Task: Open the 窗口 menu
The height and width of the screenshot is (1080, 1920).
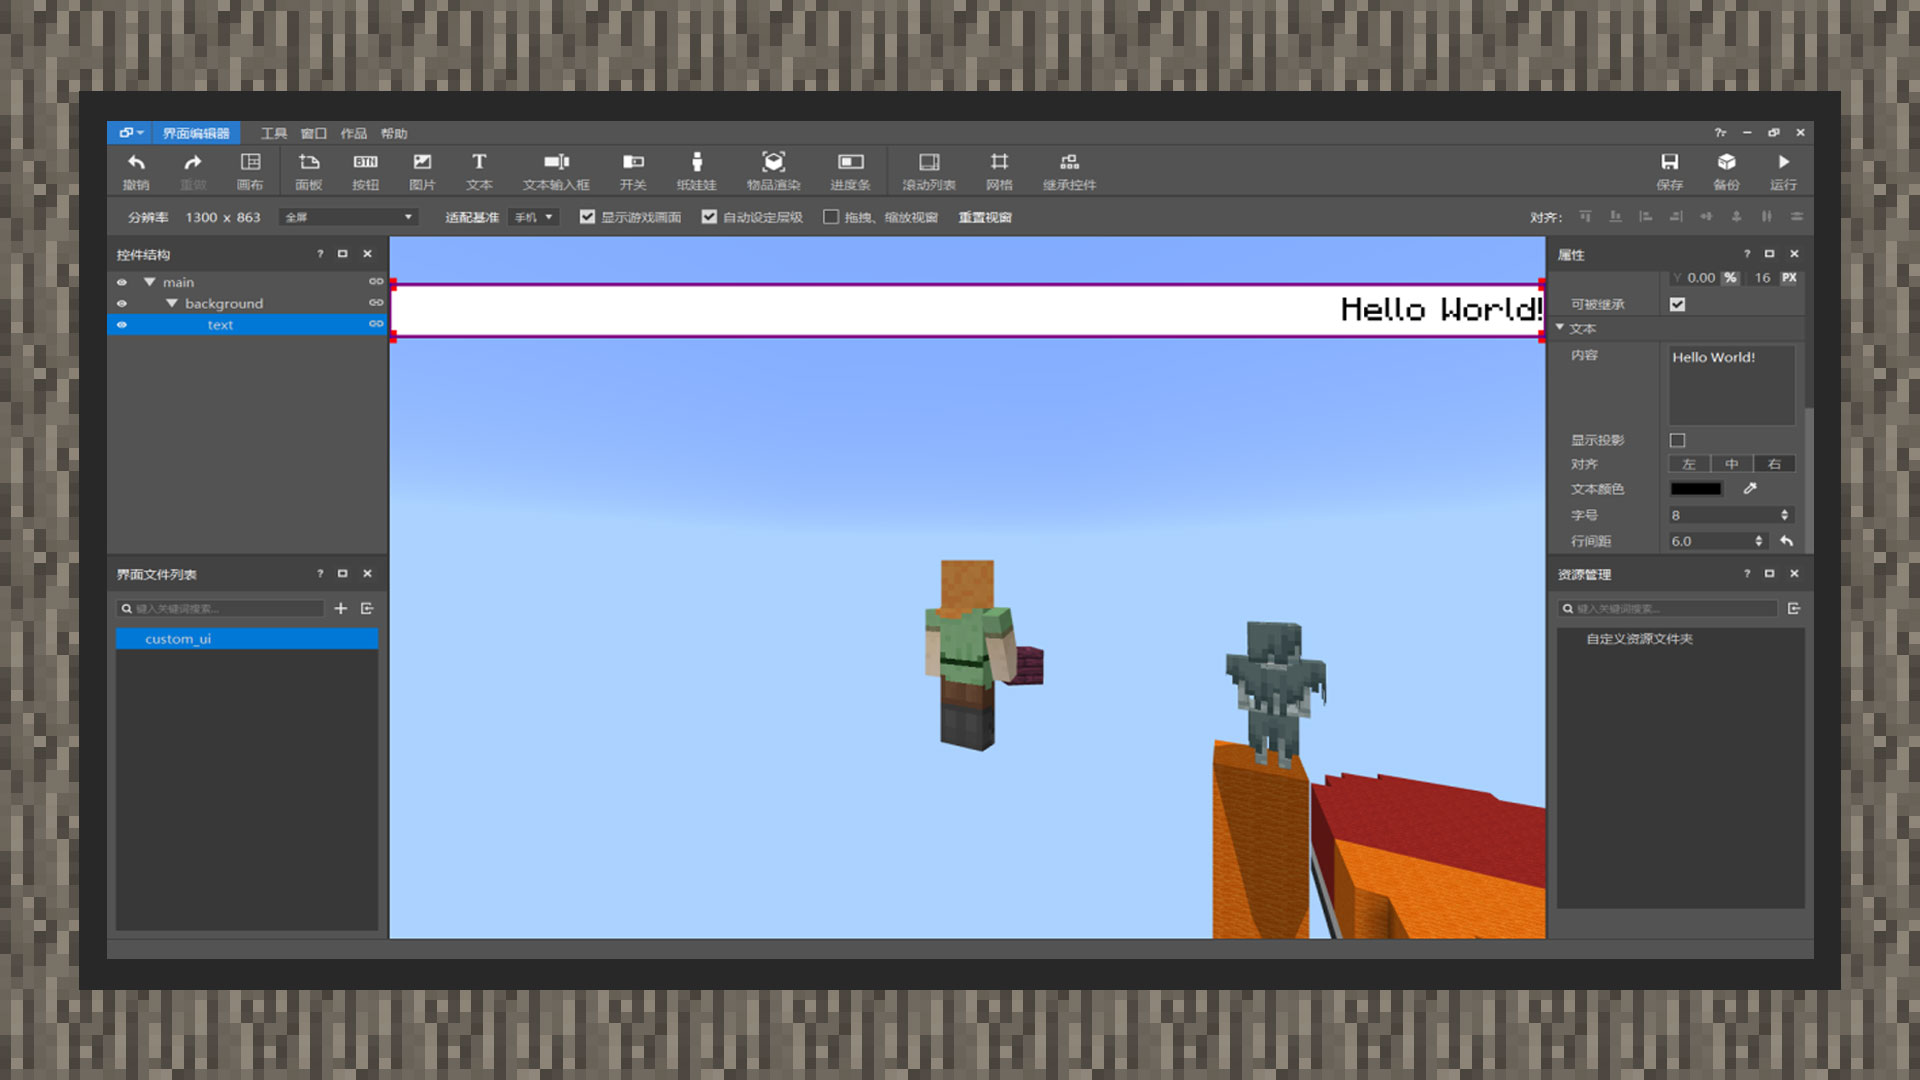Action: click(314, 133)
